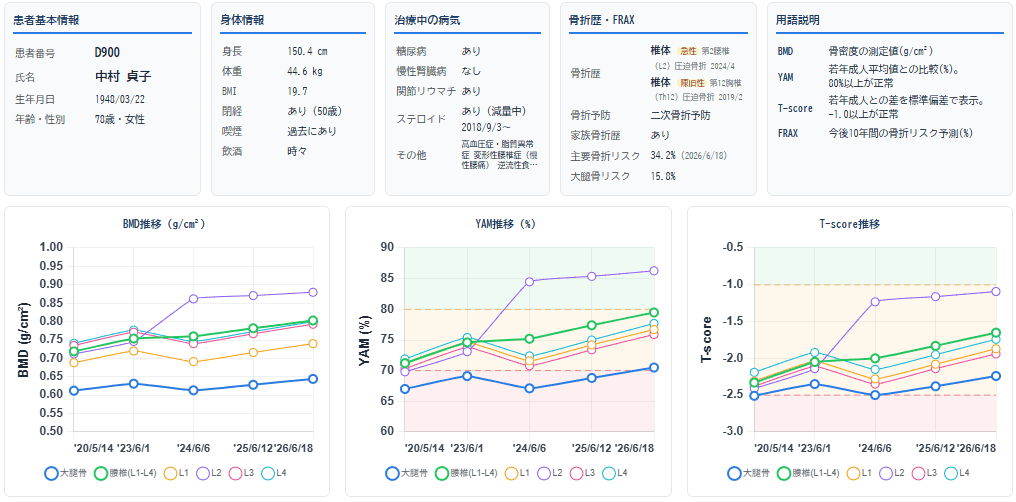The width and height of the screenshot is (1016, 502).
Task: Click 二次骨折予防 value
Action: pyautogui.click(x=680, y=116)
